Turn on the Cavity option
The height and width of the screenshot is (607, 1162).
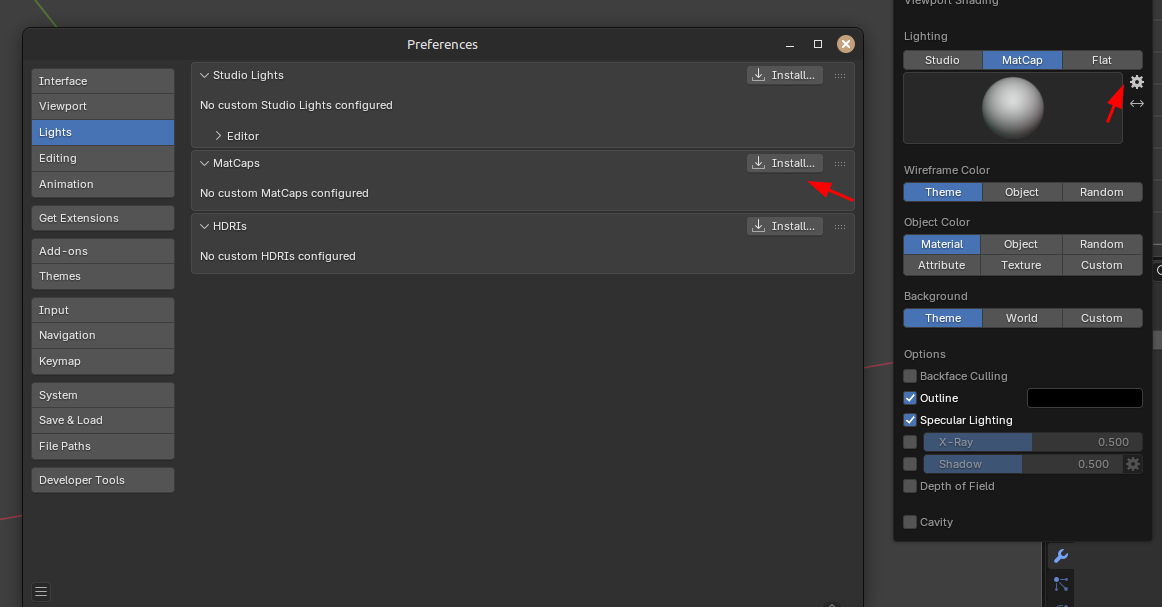click(910, 522)
